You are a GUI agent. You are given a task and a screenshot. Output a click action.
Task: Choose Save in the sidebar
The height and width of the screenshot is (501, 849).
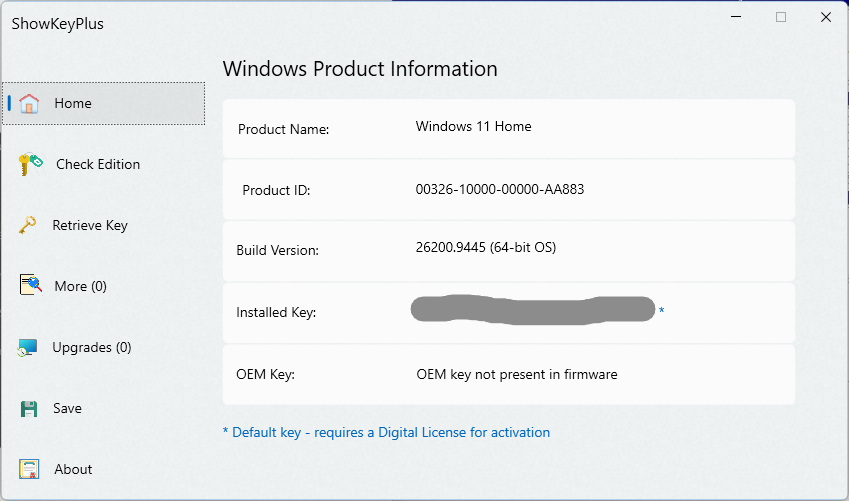point(67,408)
